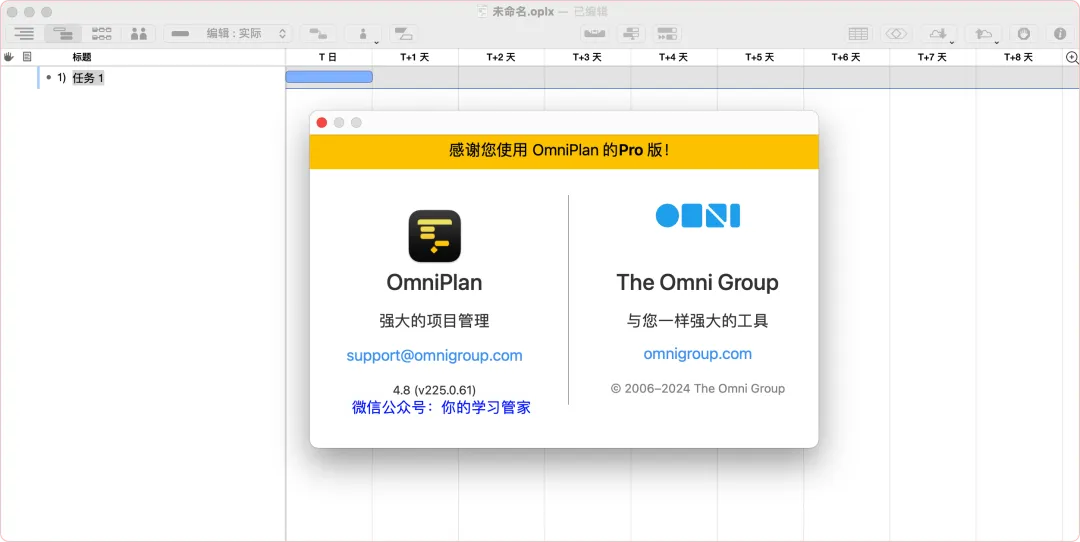Screen dimensions: 1080x542
Task: Open the support@omnigroup.com email link
Action: [434, 355]
